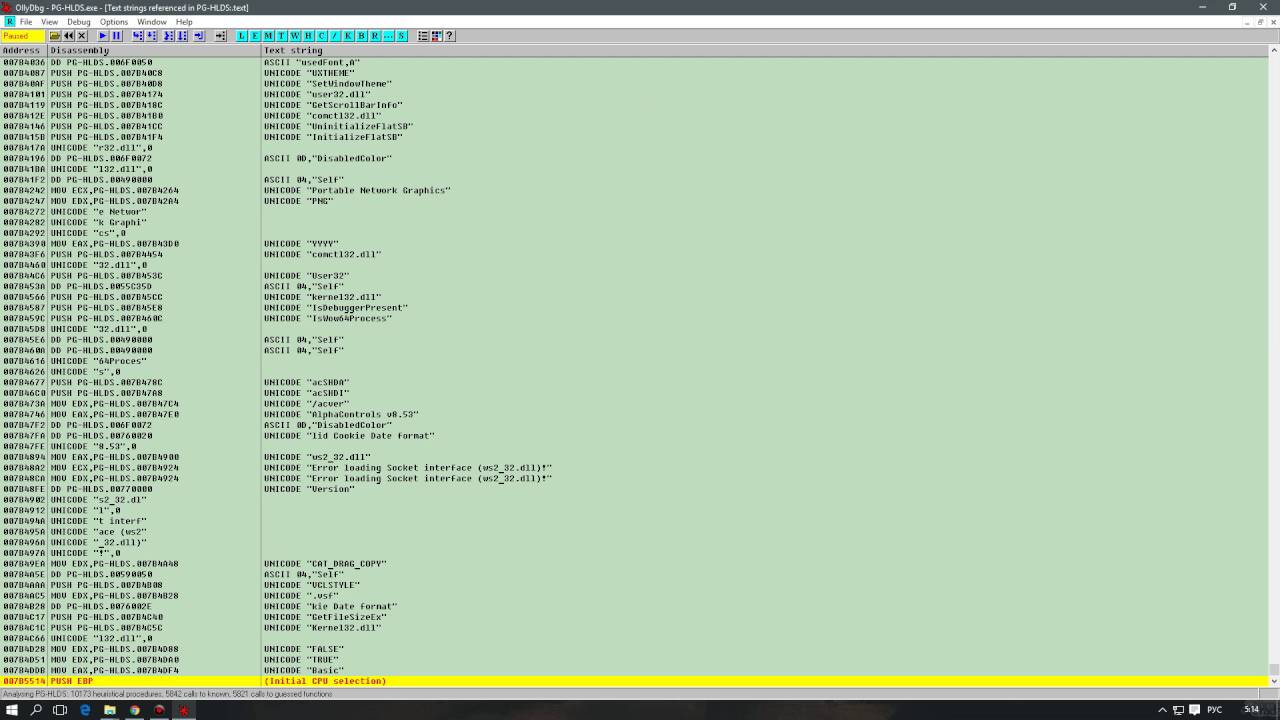Open the Help menu
This screenshot has width=1280, height=720.
[184, 21]
